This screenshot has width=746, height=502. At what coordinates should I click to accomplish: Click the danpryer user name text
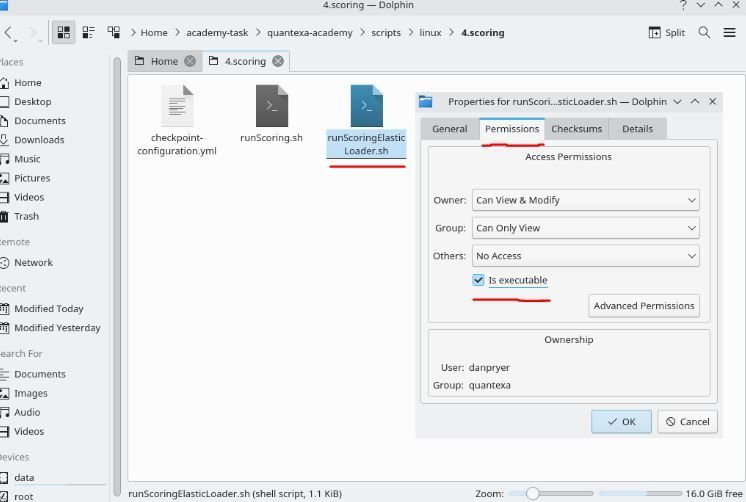(489, 367)
